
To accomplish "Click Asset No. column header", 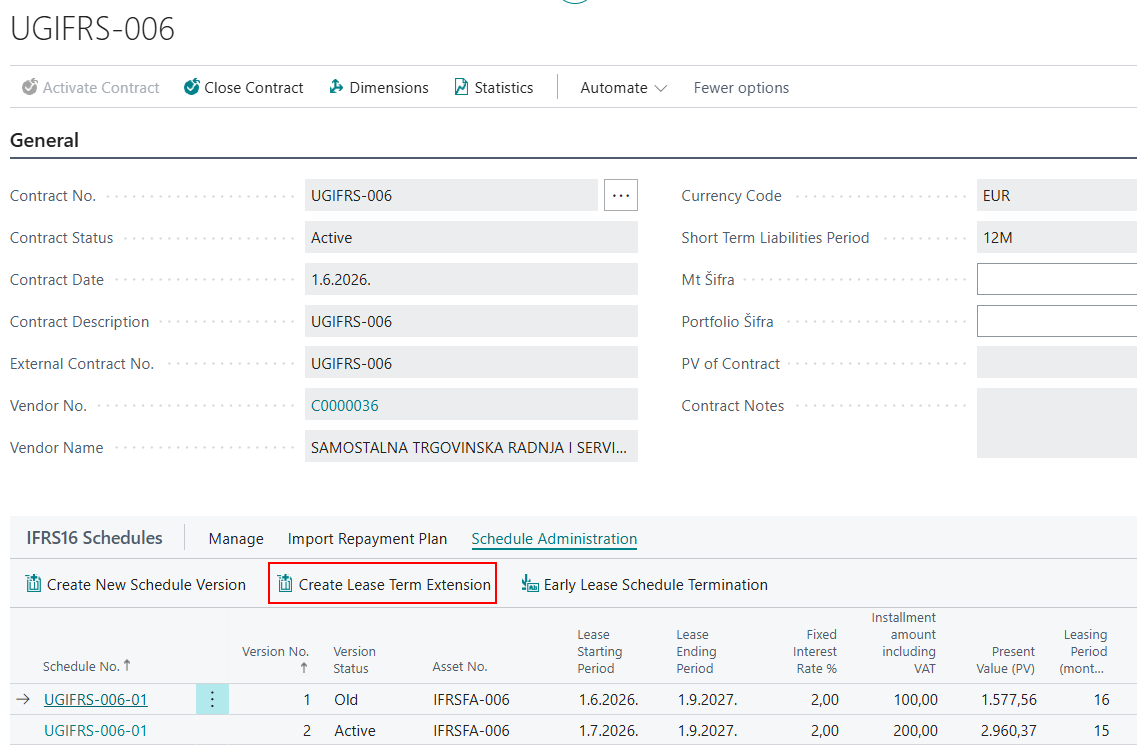I will point(460,666).
